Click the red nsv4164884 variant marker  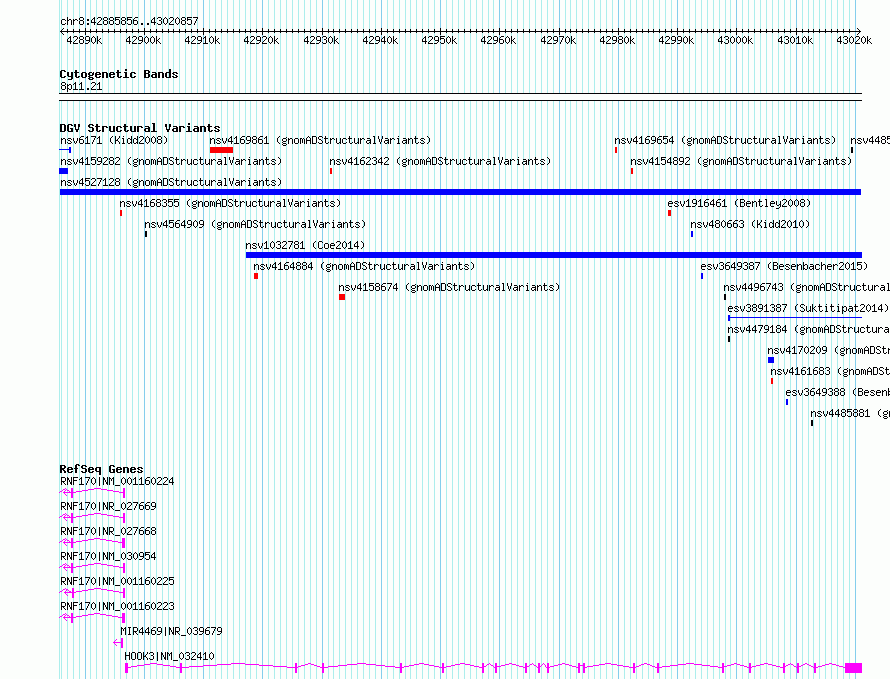coord(256,276)
